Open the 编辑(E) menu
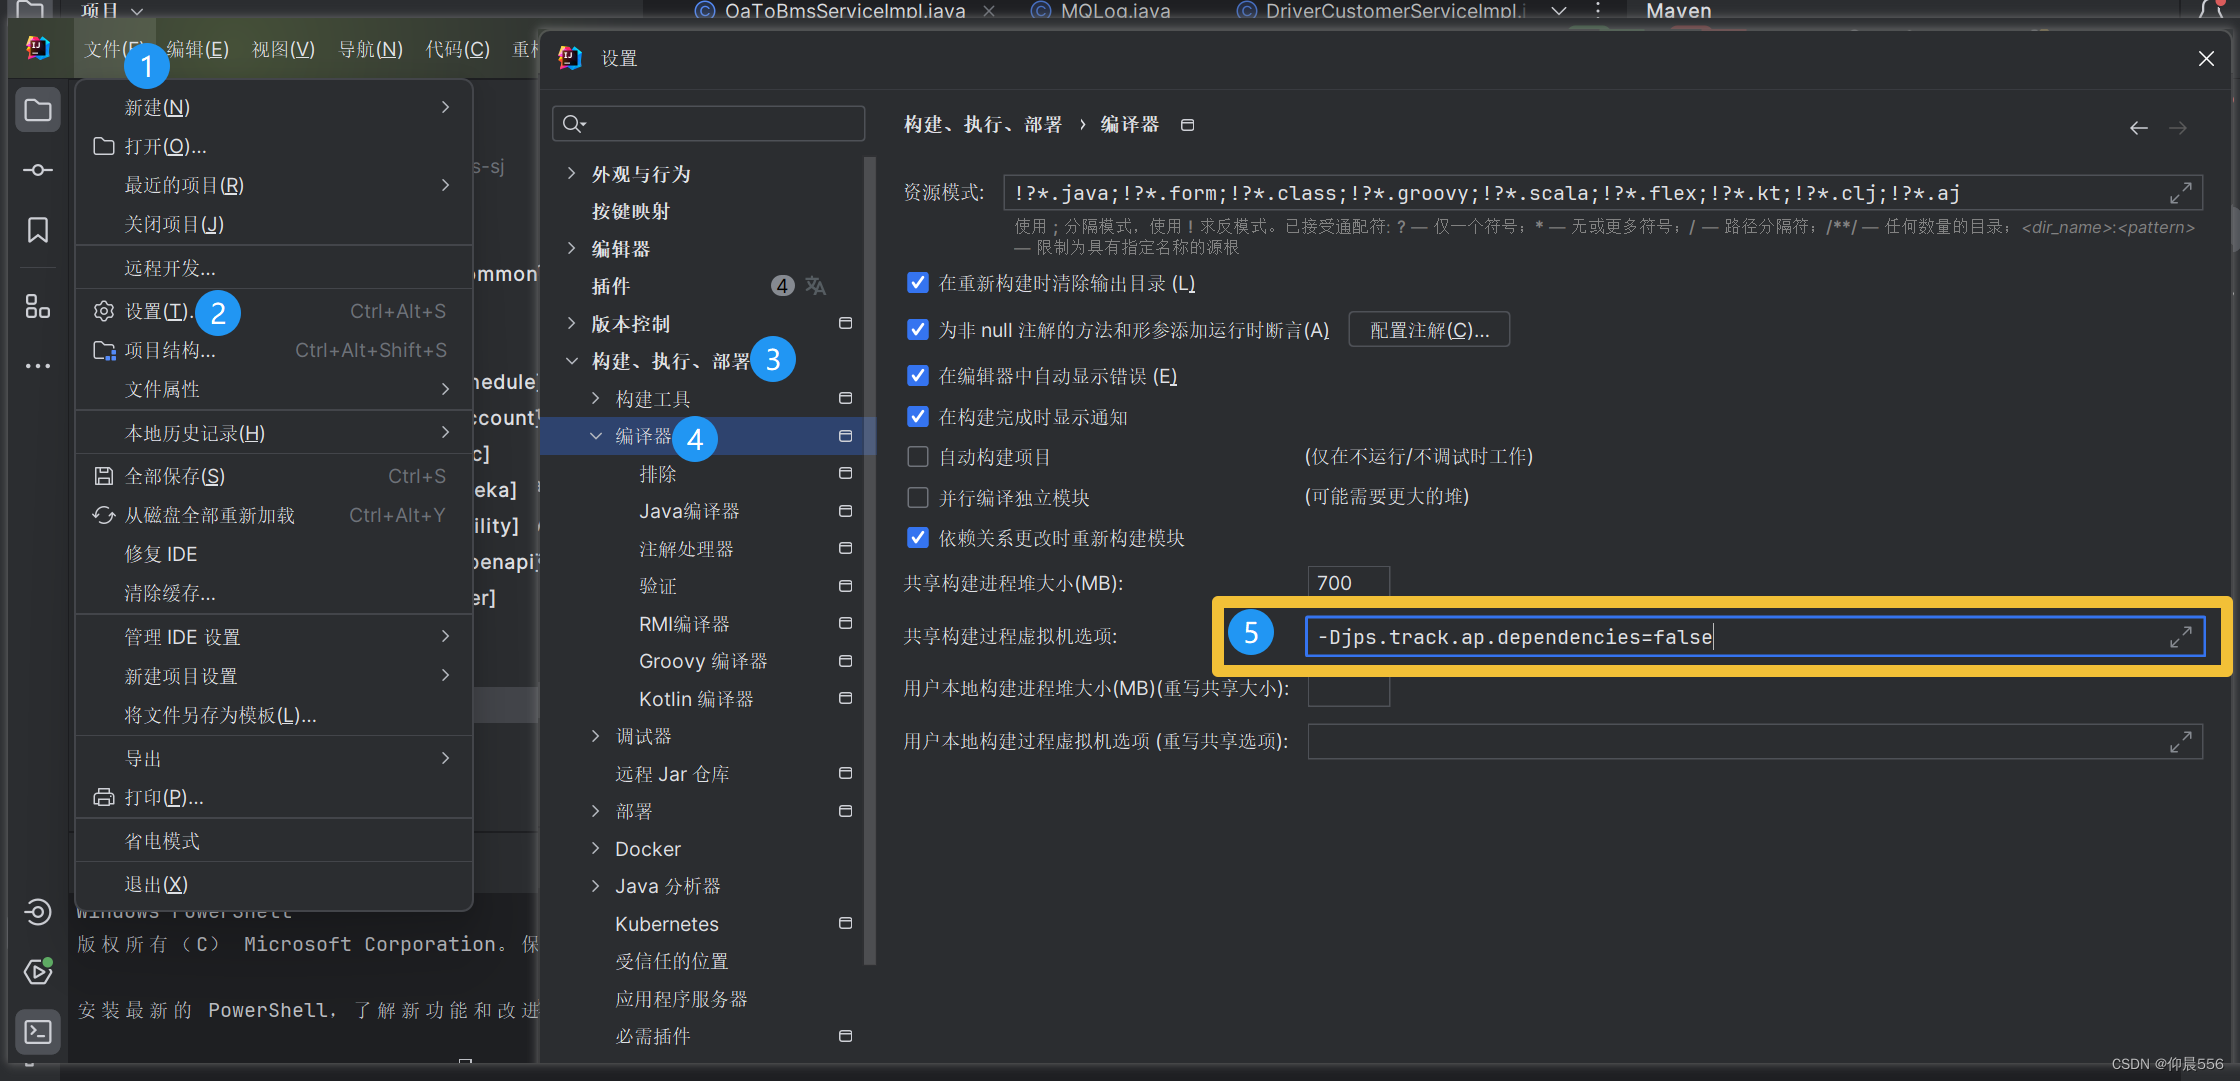2240x1081 pixels. [198, 49]
